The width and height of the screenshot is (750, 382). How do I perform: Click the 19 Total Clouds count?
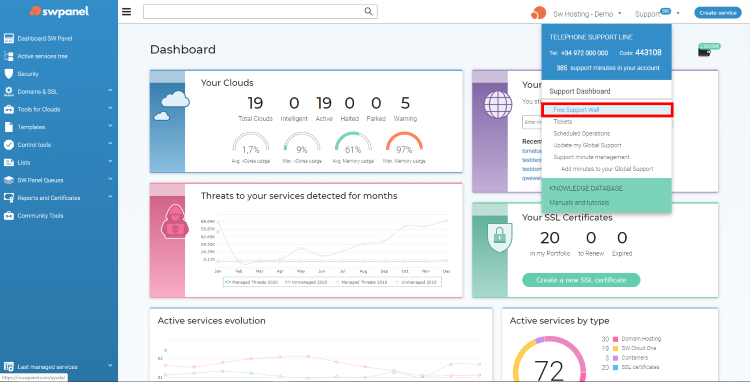coord(255,103)
